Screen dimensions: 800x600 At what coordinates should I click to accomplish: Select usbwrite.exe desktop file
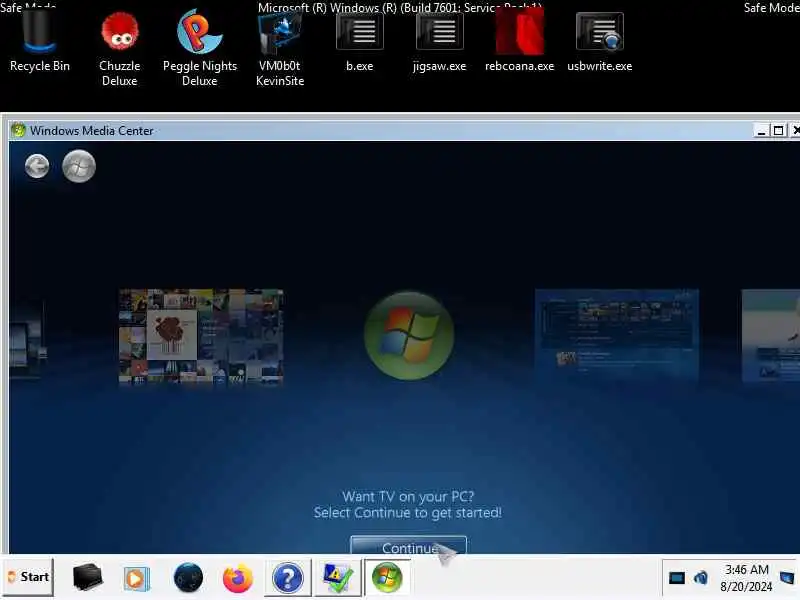click(599, 43)
